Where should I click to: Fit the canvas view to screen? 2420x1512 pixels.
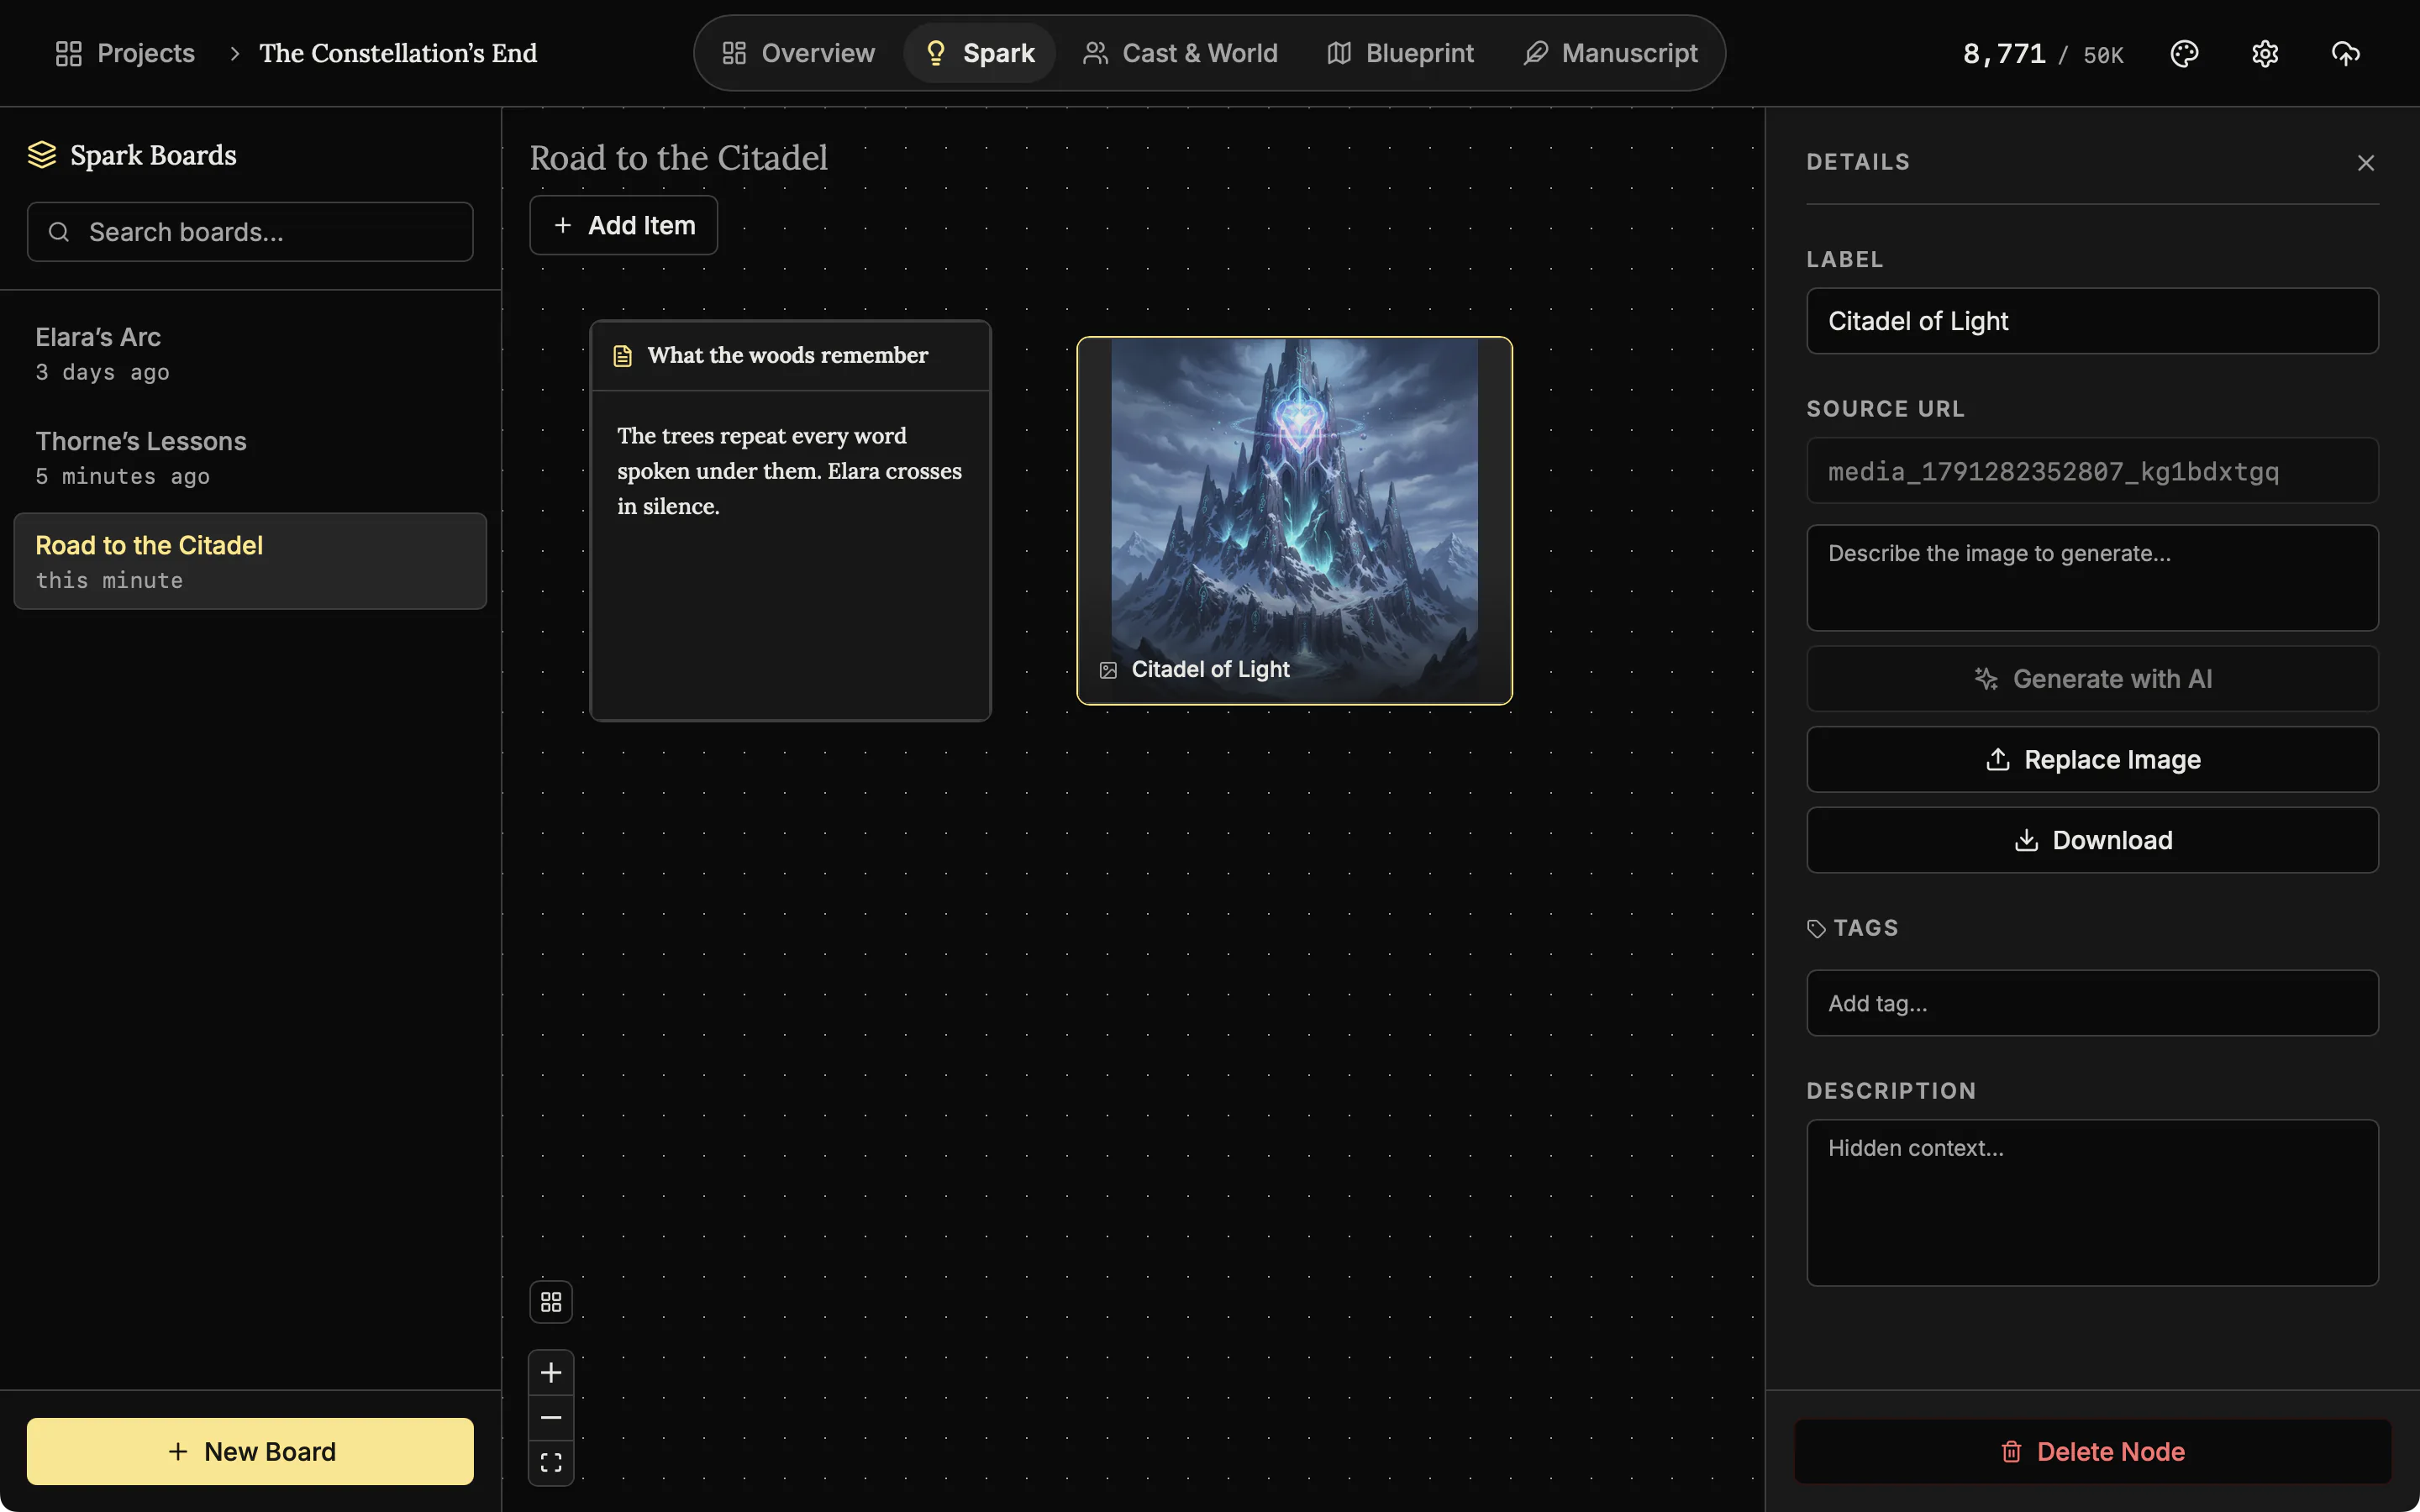tap(551, 1462)
